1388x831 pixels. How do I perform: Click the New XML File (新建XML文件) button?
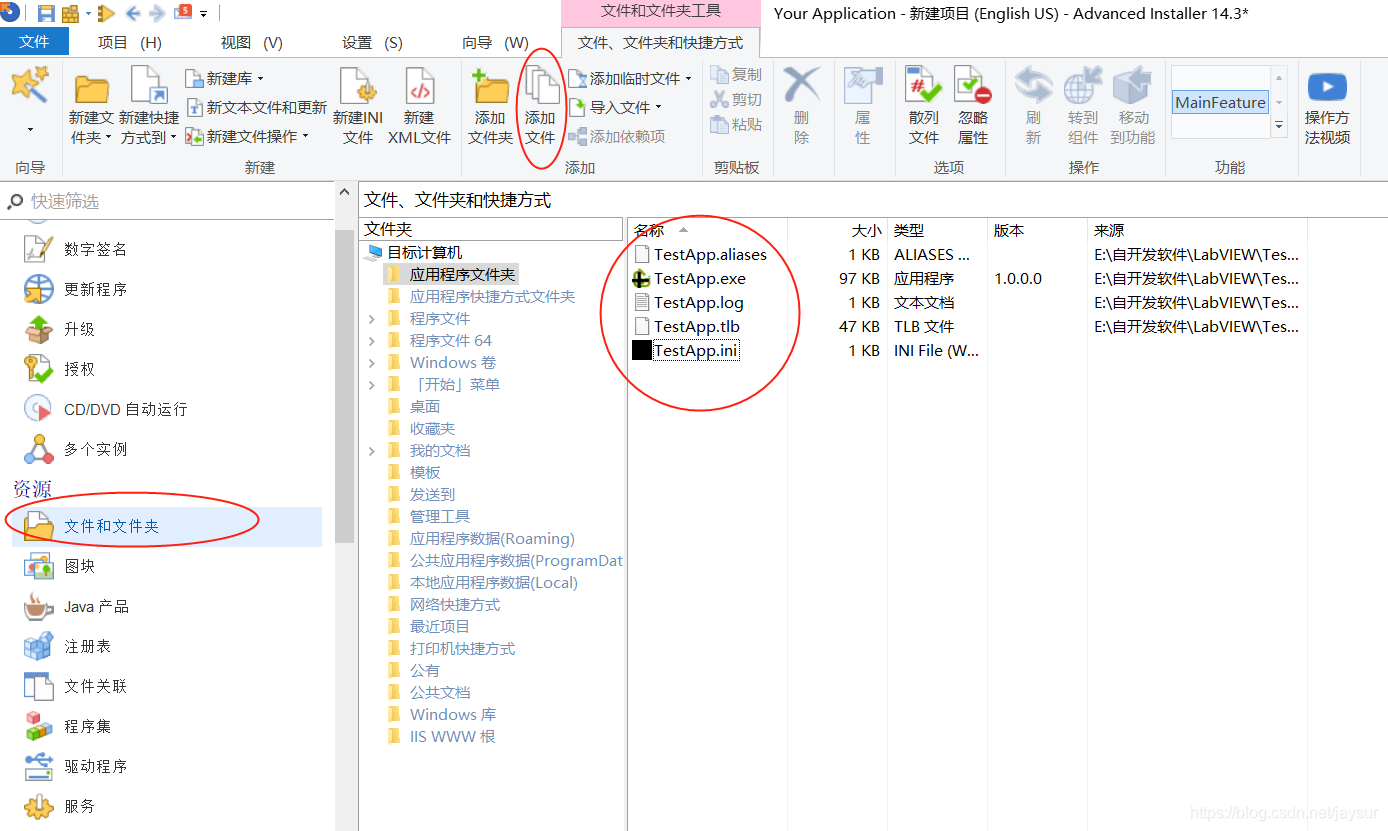(419, 106)
